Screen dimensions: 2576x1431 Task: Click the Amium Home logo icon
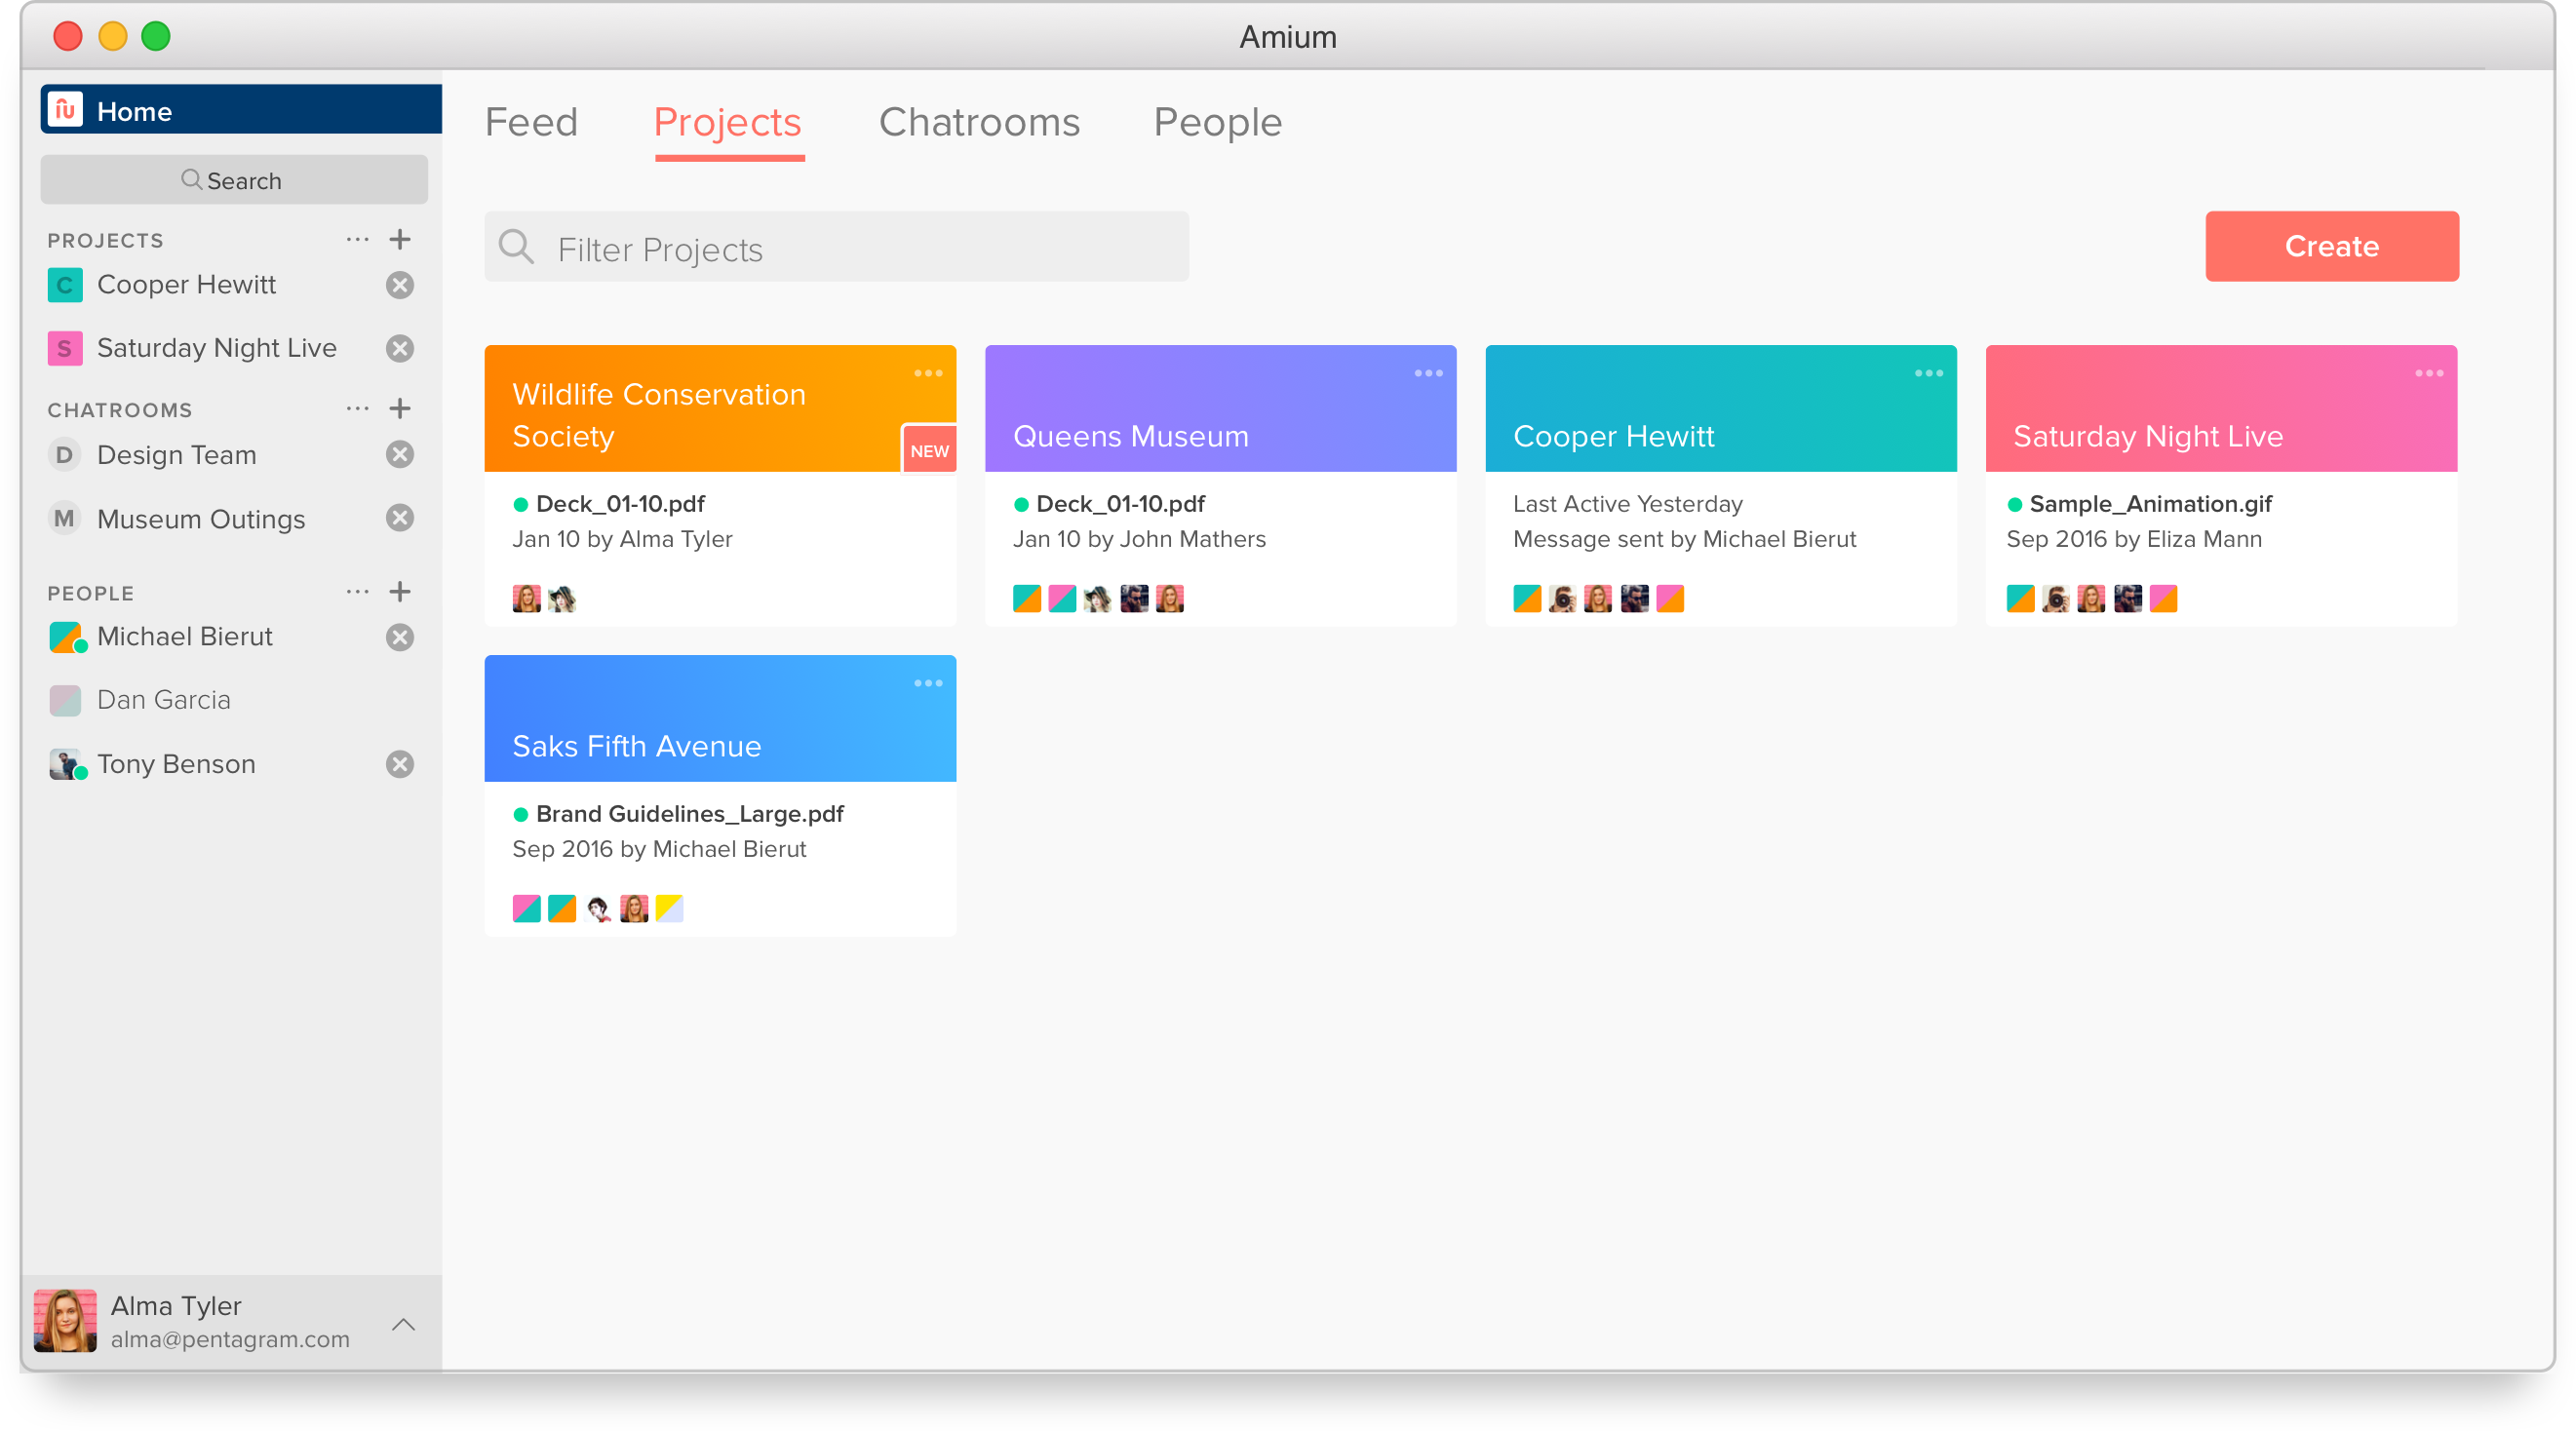point(66,110)
